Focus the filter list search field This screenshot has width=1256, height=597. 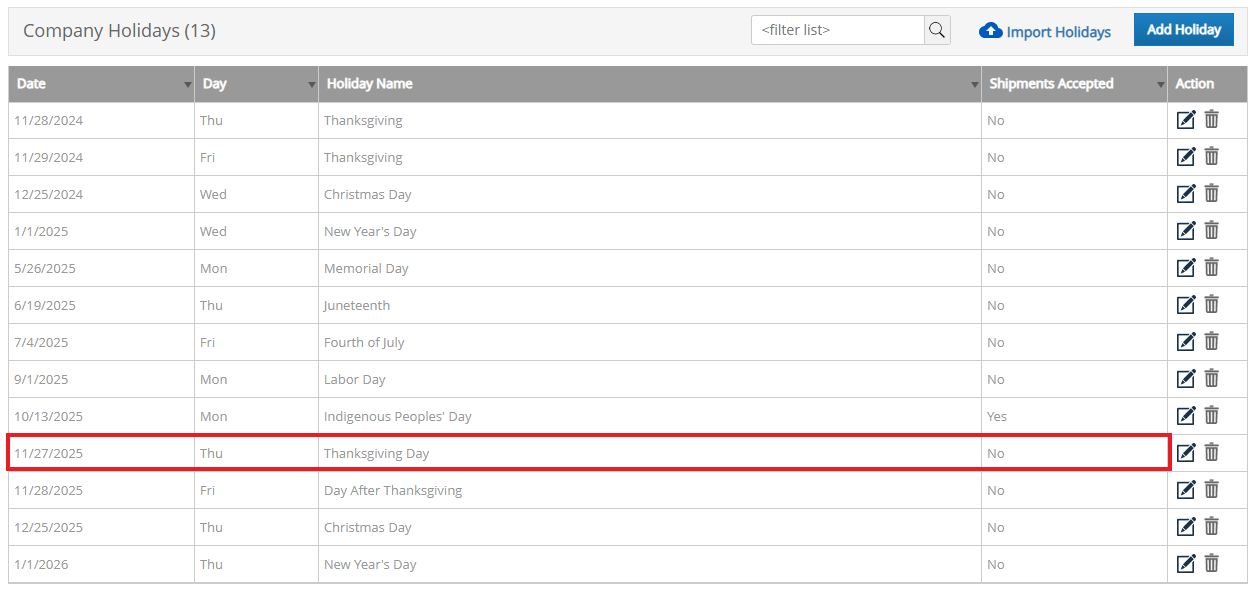[x=838, y=30]
